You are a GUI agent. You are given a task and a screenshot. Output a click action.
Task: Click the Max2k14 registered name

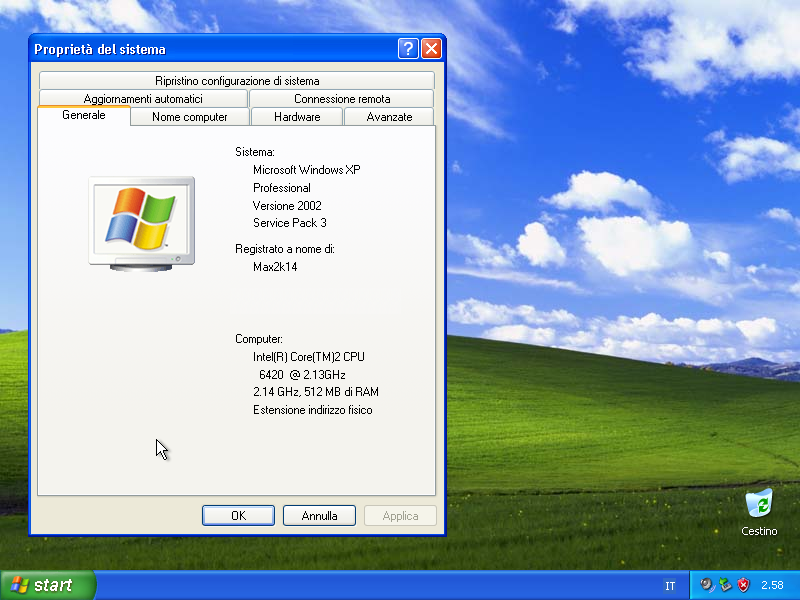coord(275,267)
